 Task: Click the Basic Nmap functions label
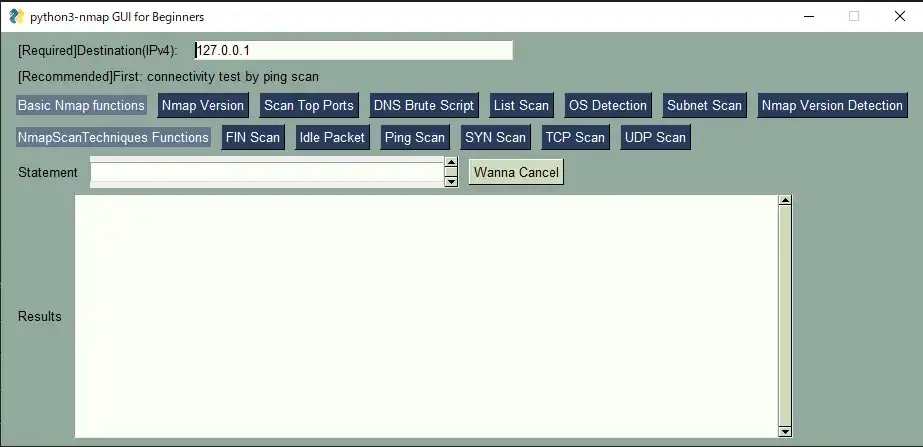[x=81, y=105]
